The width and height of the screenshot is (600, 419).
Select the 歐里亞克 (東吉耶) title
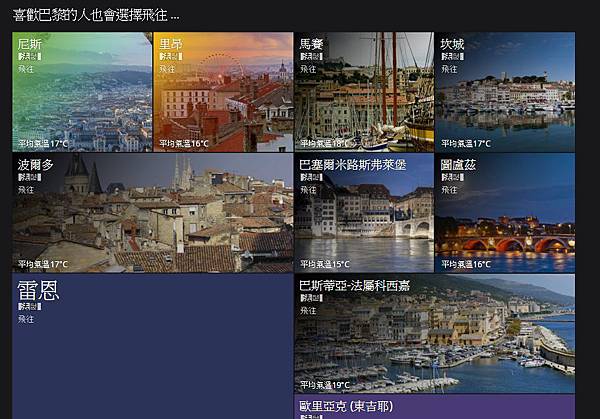pos(346,406)
